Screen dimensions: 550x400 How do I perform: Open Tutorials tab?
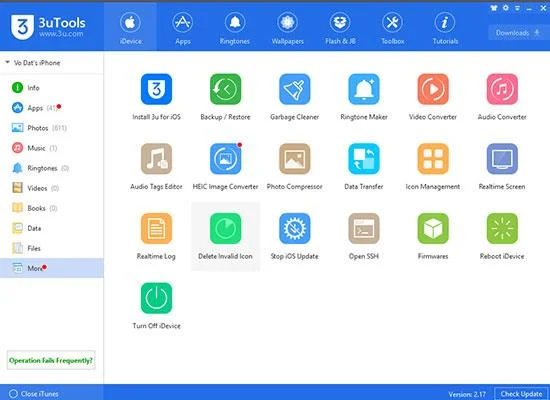(x=445, y=28)
